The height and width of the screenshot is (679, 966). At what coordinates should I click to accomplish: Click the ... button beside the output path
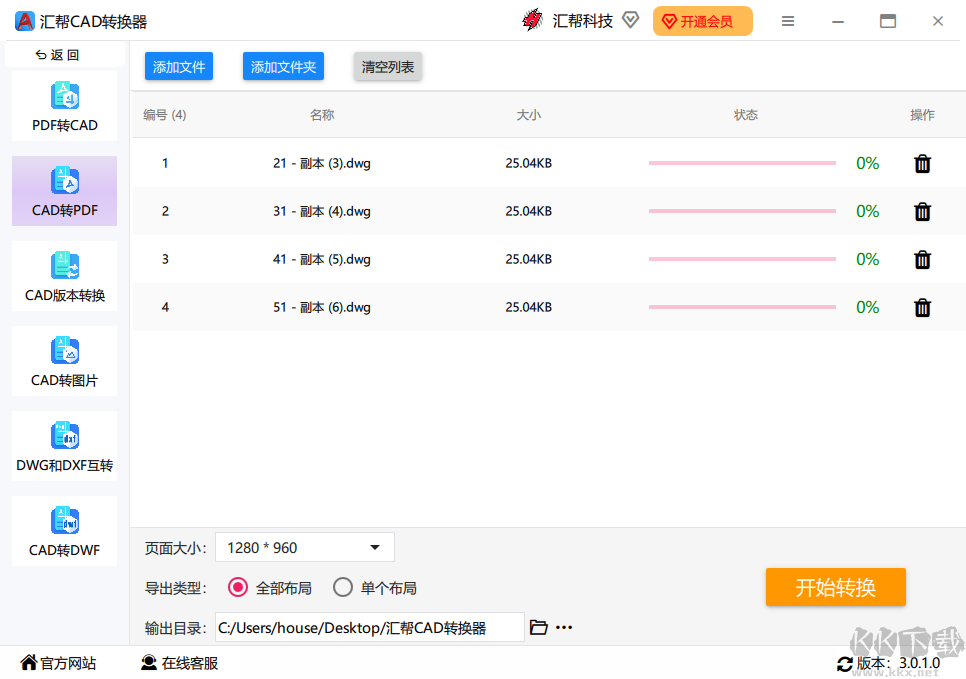pos(564,627)
